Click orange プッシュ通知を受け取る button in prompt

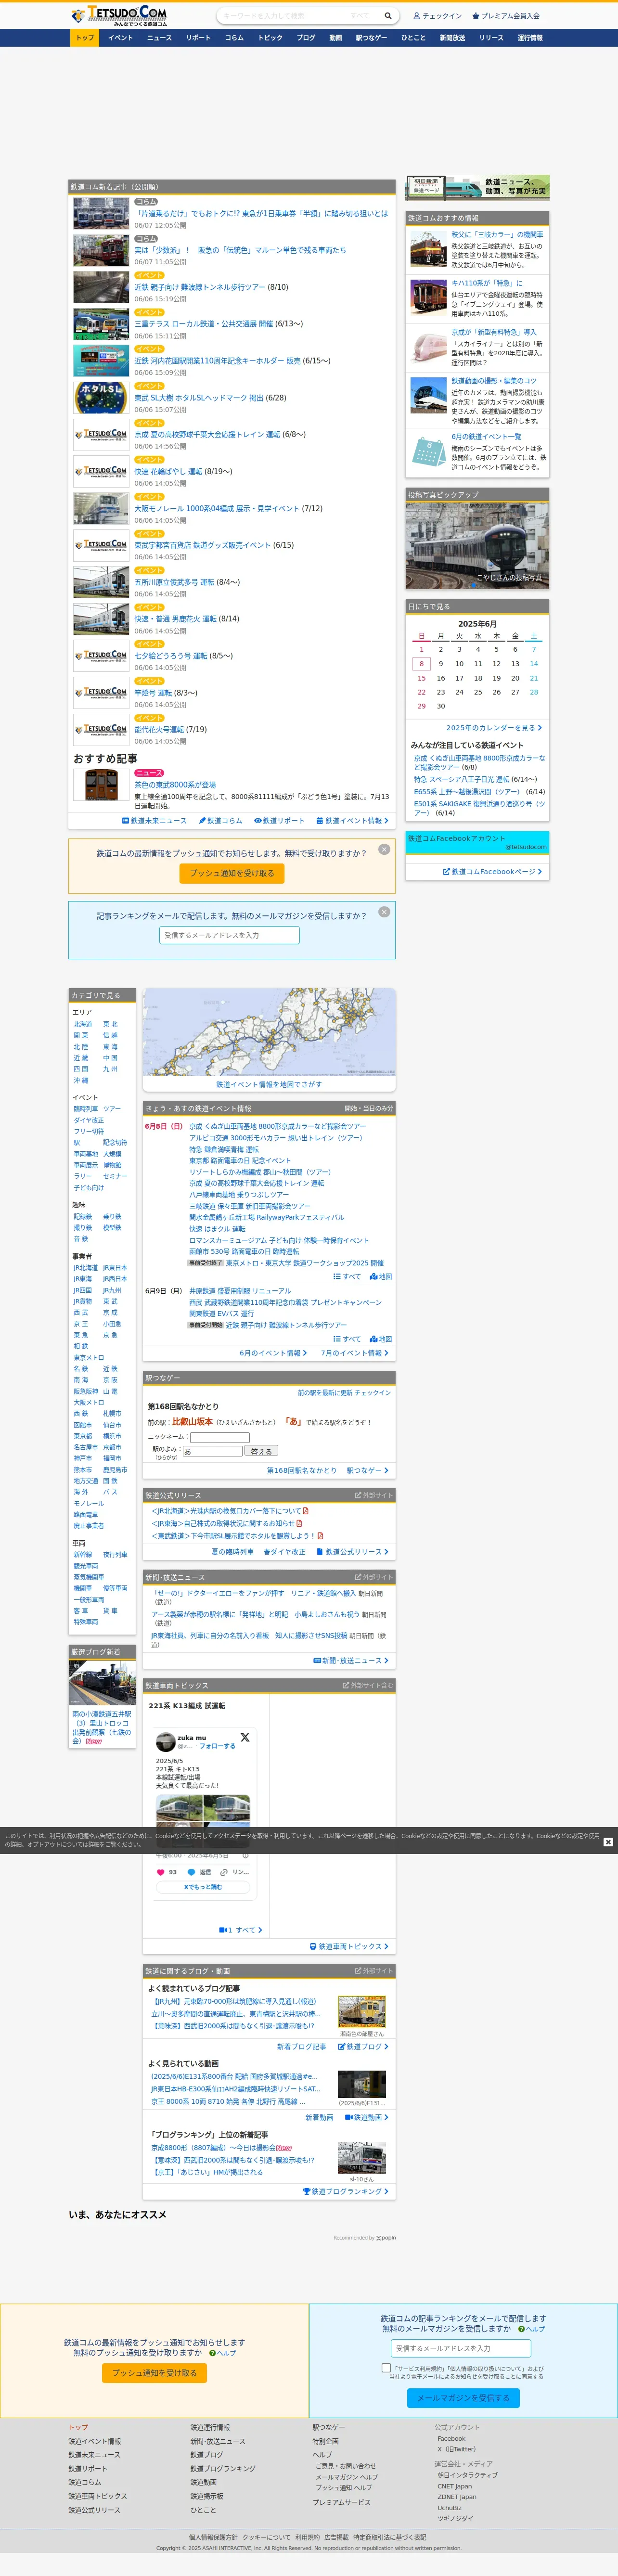[232, 873]
